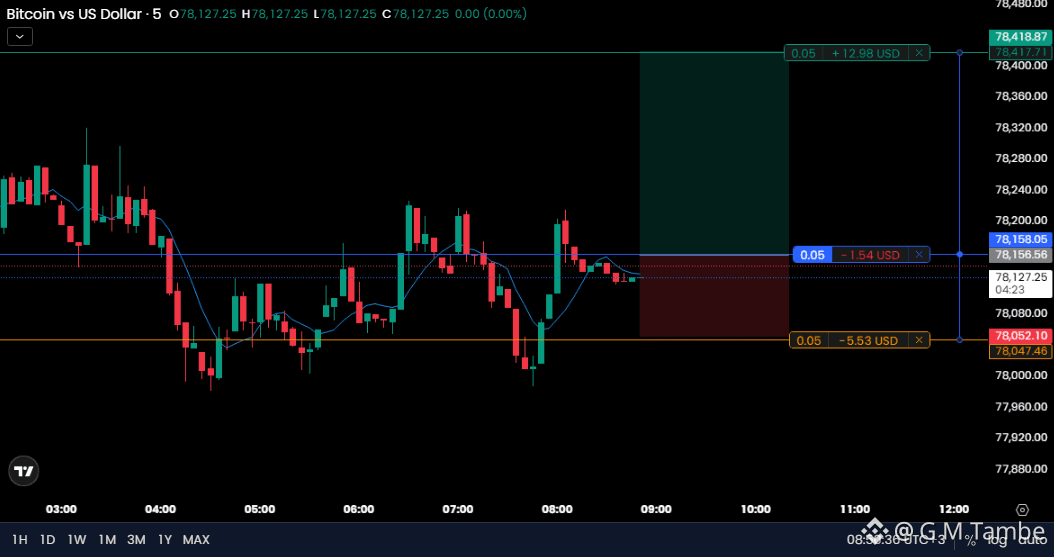Click the 78,417.71 price tag

click(1021, 52)
